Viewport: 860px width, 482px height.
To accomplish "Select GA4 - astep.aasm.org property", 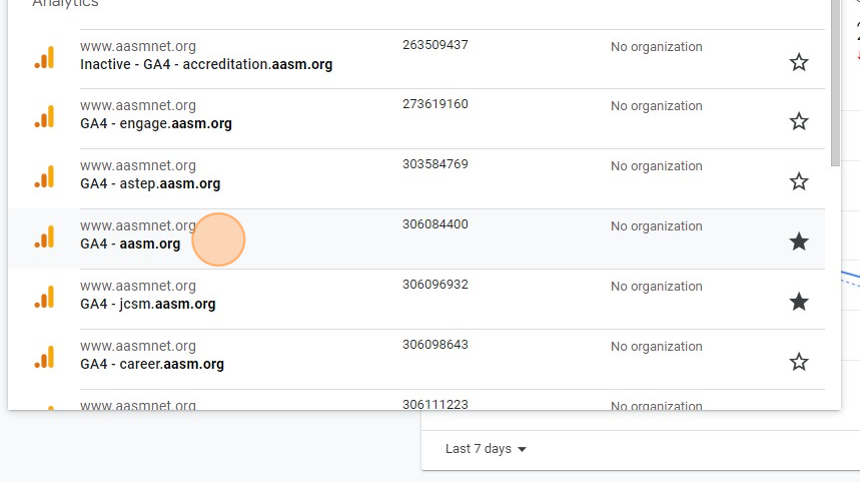I will coord(150,184).
